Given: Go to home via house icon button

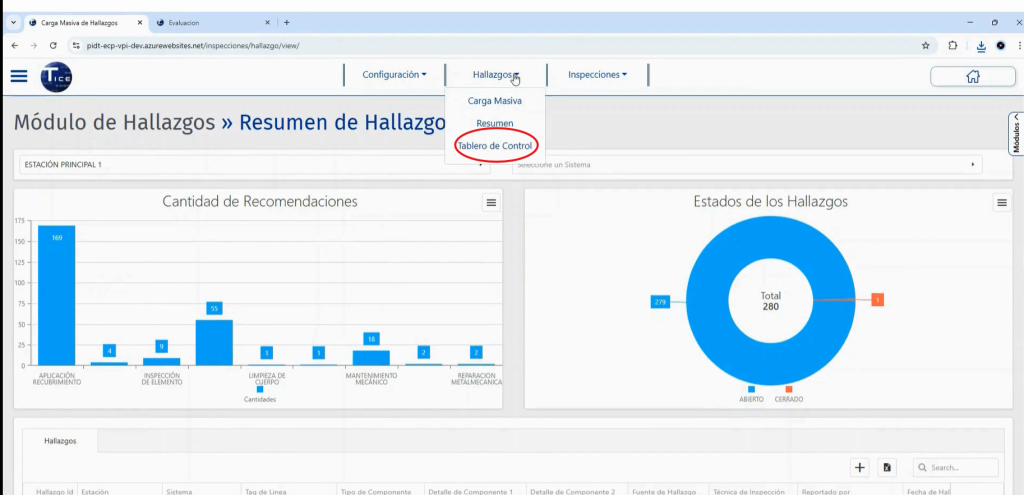Looking at the screenshot, I should 972,76.
